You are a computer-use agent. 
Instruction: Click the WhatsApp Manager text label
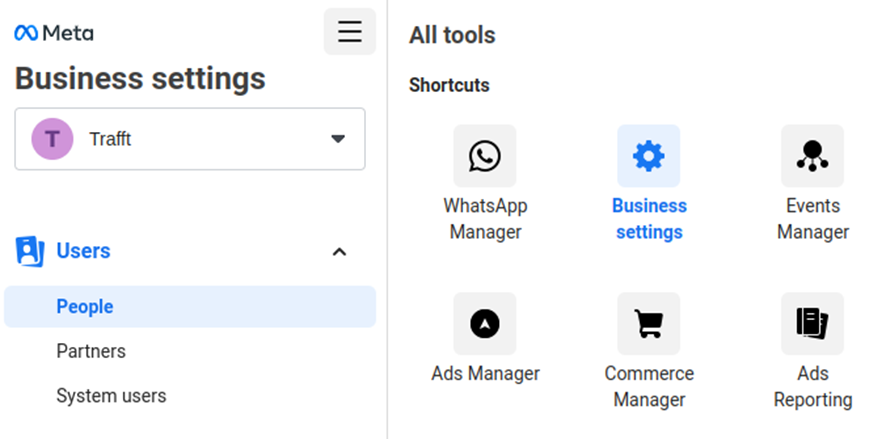(485, 219)
